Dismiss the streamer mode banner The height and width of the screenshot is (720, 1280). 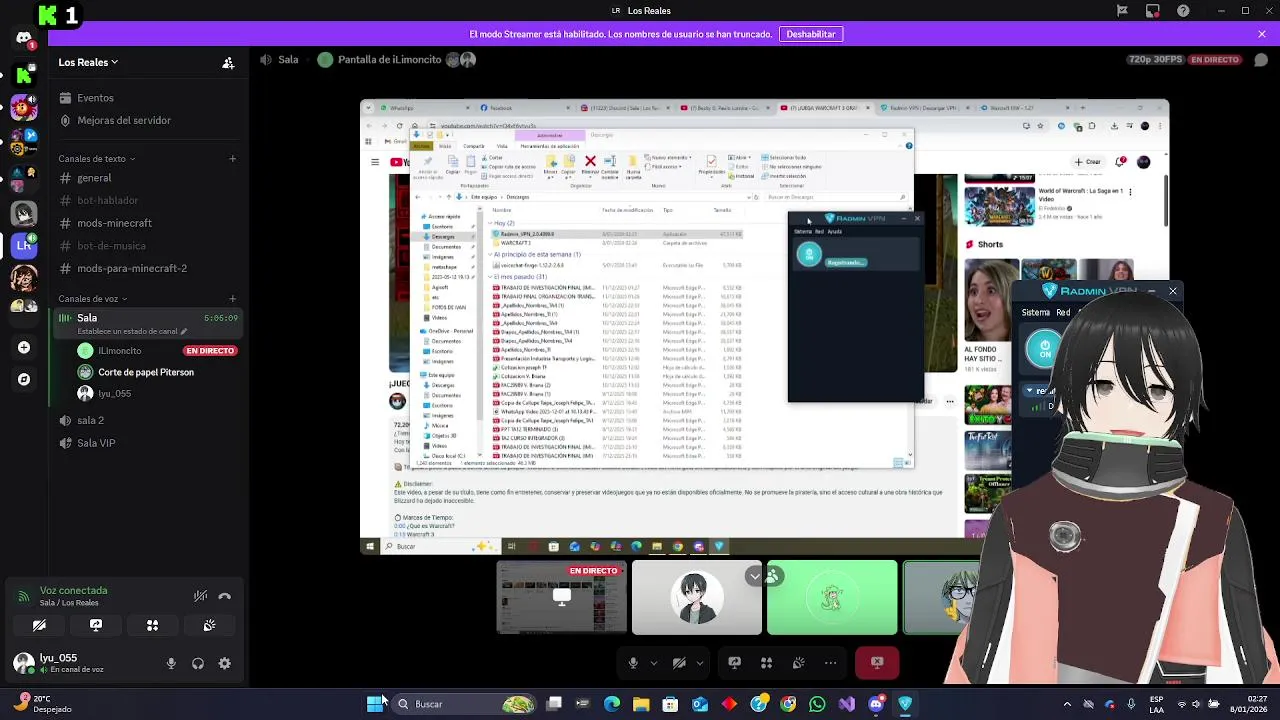(x=1262, y=34)
